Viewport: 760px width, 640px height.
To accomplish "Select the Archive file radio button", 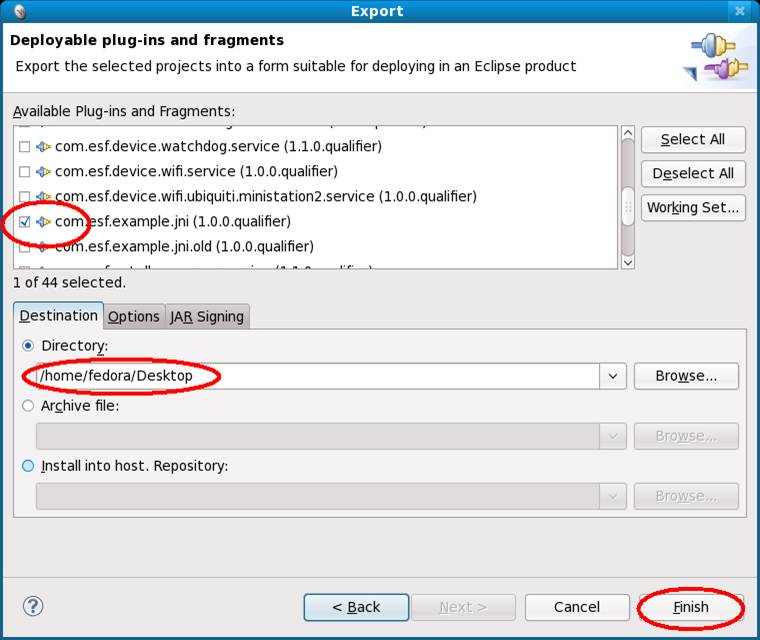I will point(28,406).
